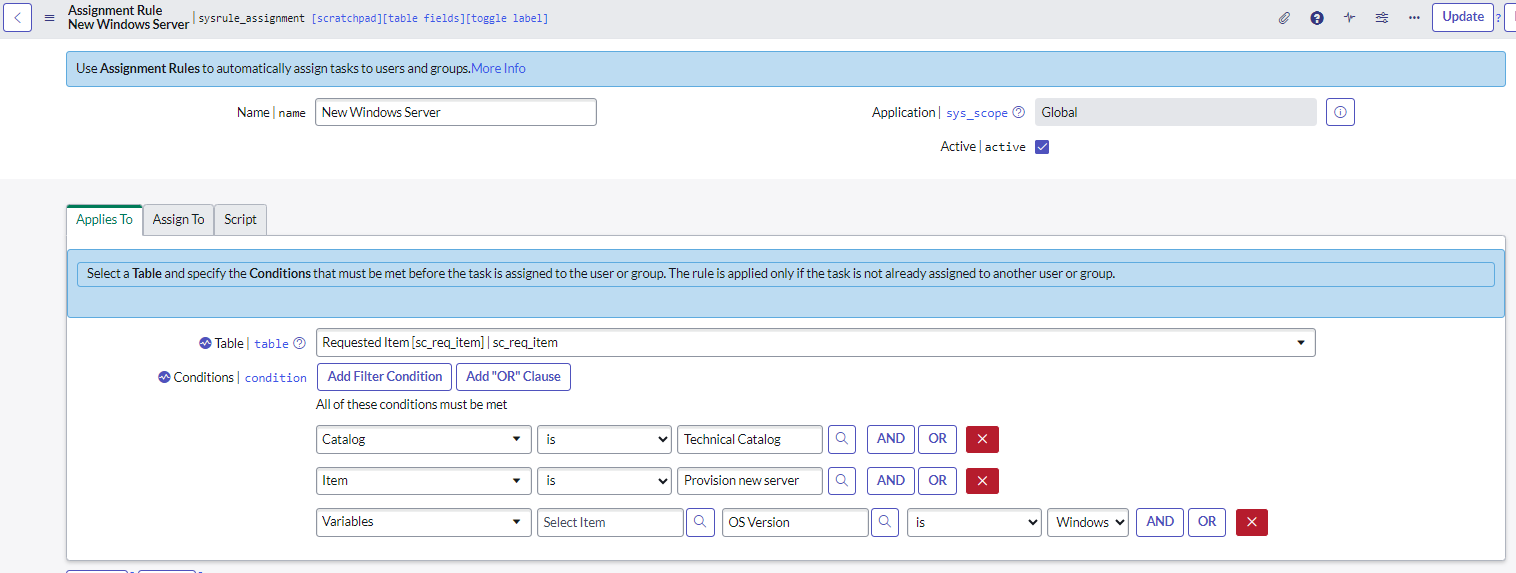1516x573 pixels.
Task: Go back using the left chevron button
Action: coord(17,18)
